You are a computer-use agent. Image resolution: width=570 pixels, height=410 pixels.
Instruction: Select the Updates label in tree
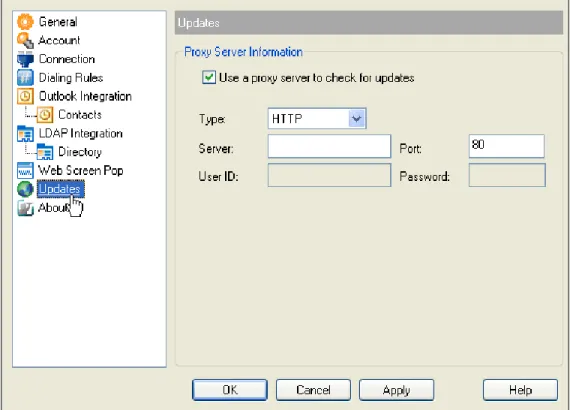[60, 189]
